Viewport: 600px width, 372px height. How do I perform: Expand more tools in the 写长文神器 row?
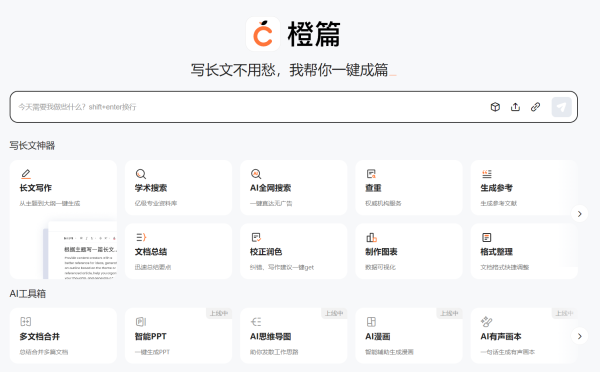pos(579,214)
